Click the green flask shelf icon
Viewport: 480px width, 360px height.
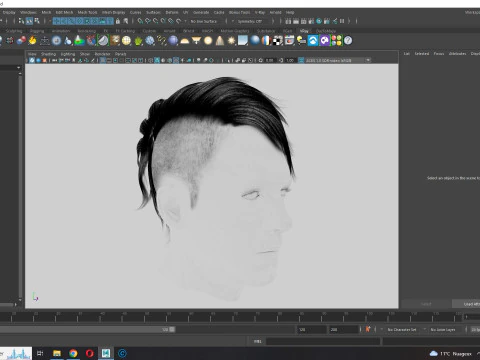pyautogui.click(x=79, y=41)
